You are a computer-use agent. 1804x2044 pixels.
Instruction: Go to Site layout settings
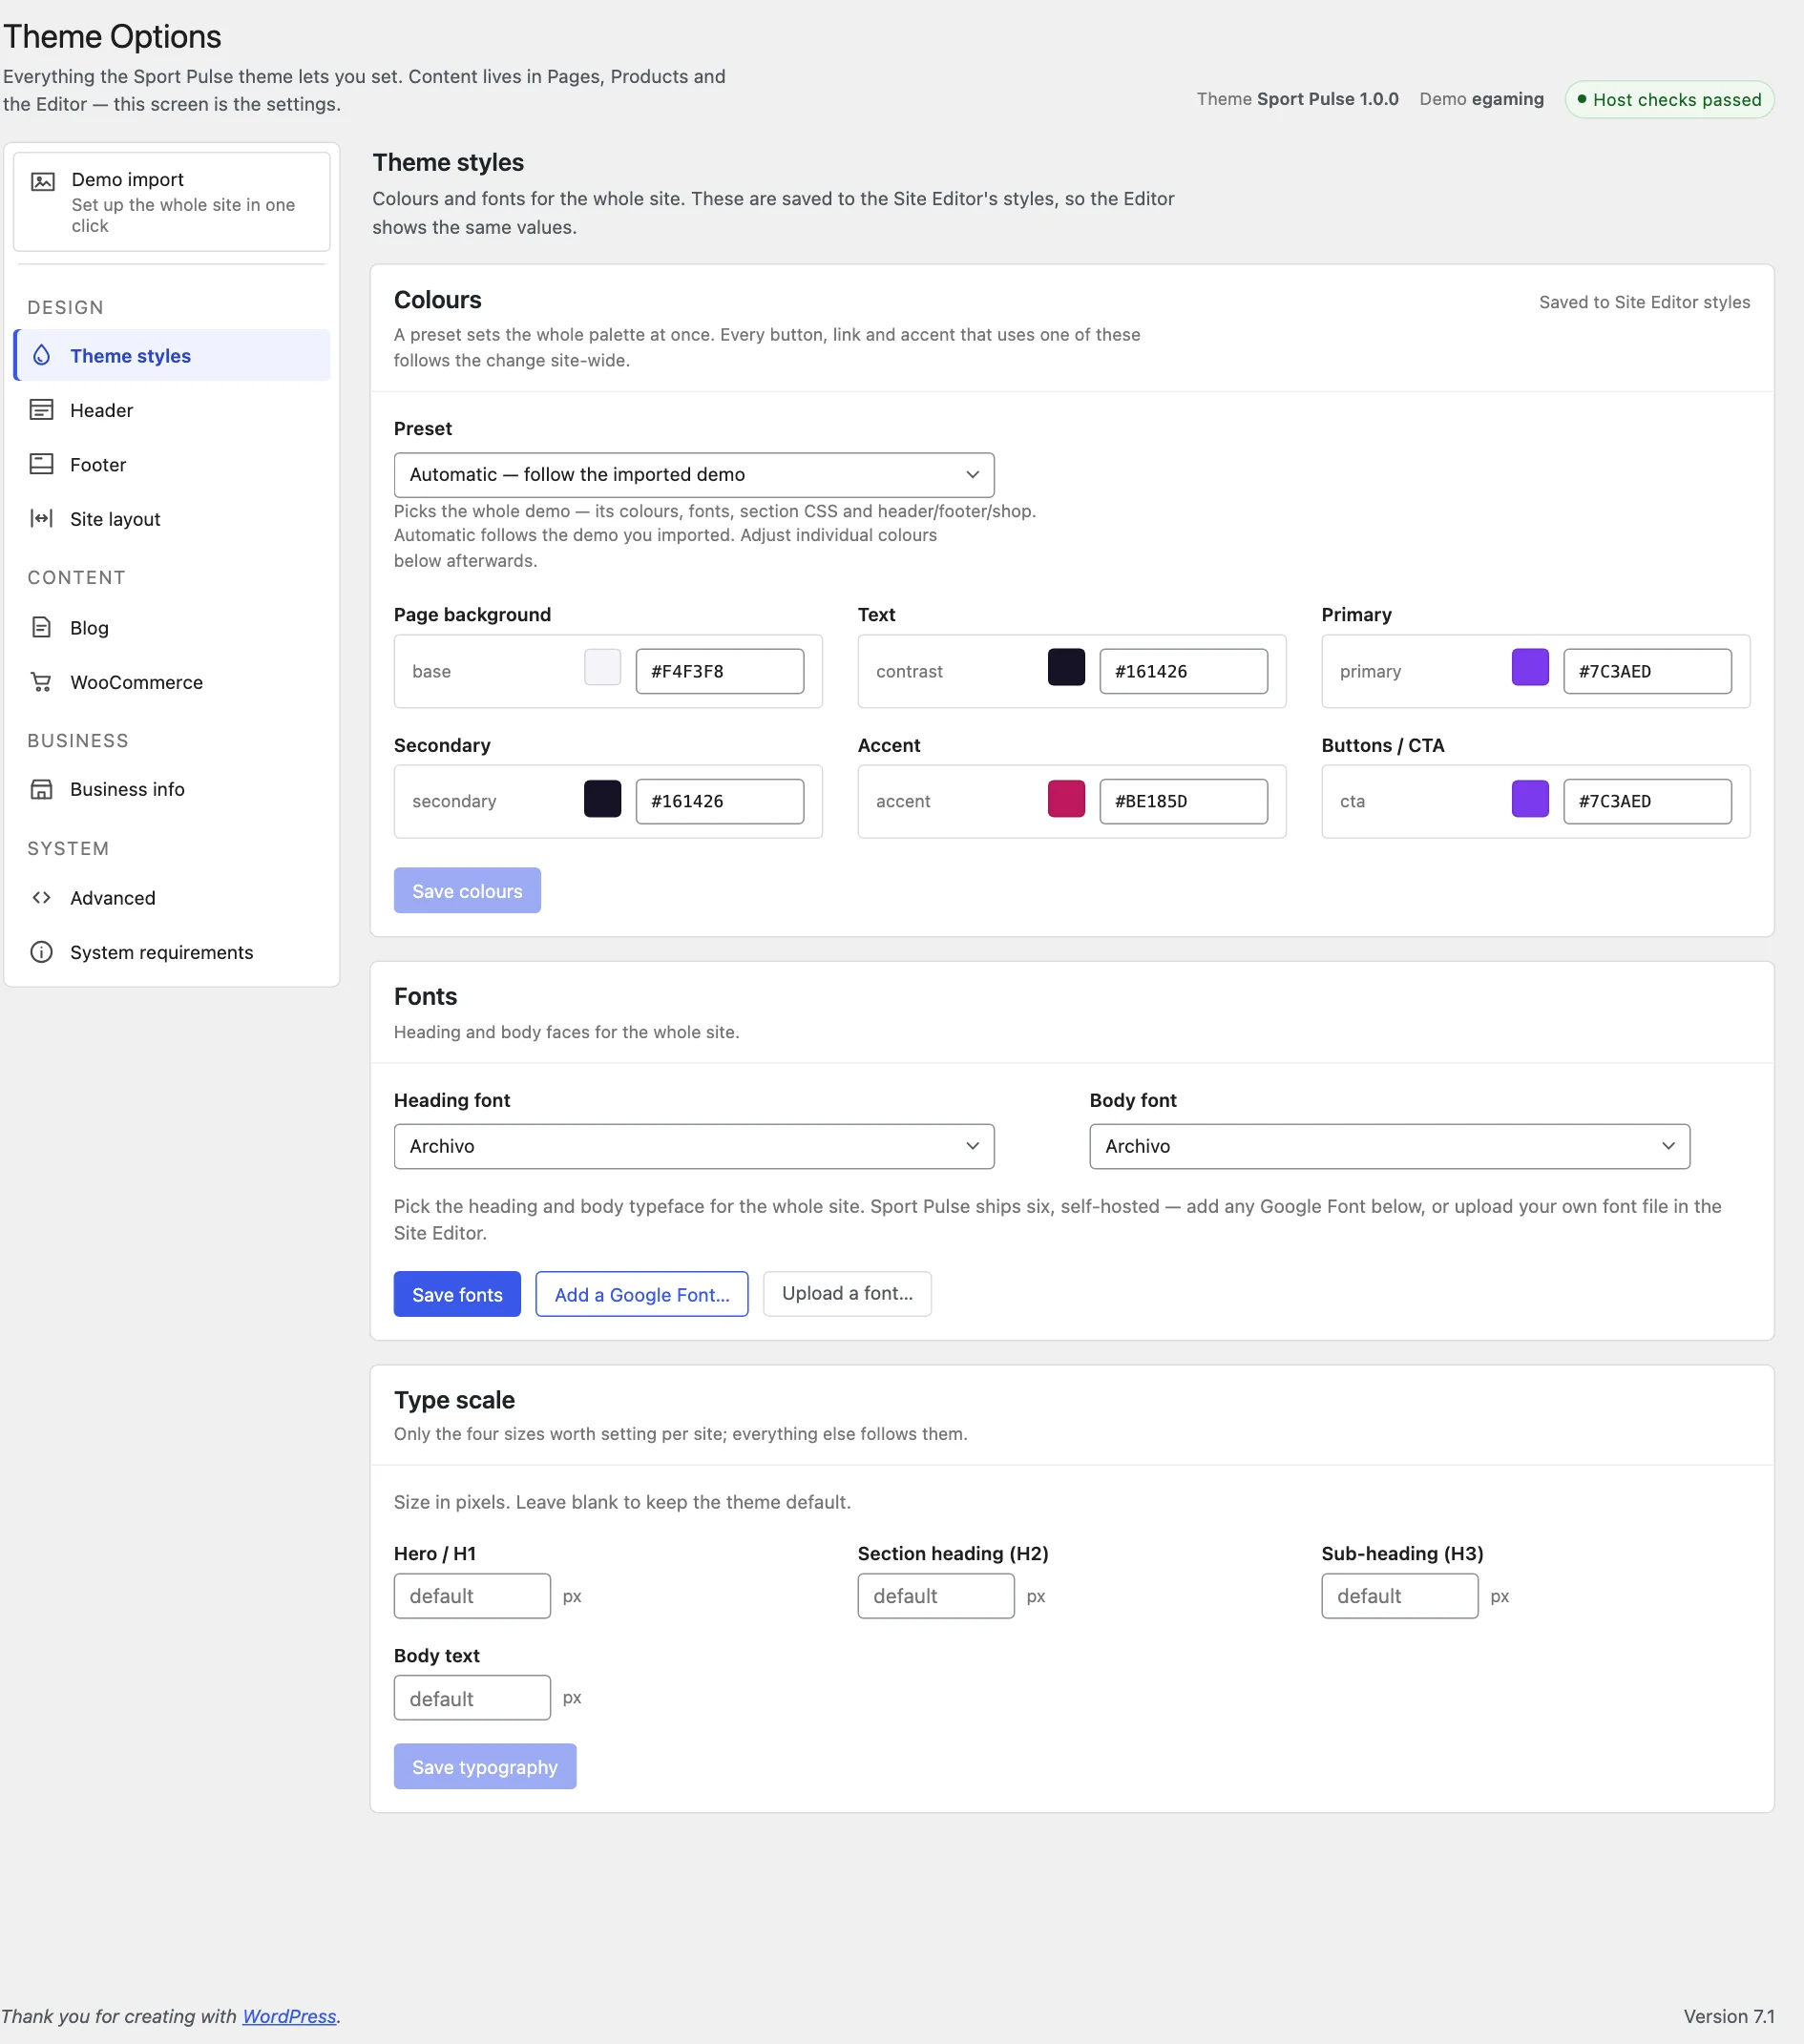click(172, 519)
